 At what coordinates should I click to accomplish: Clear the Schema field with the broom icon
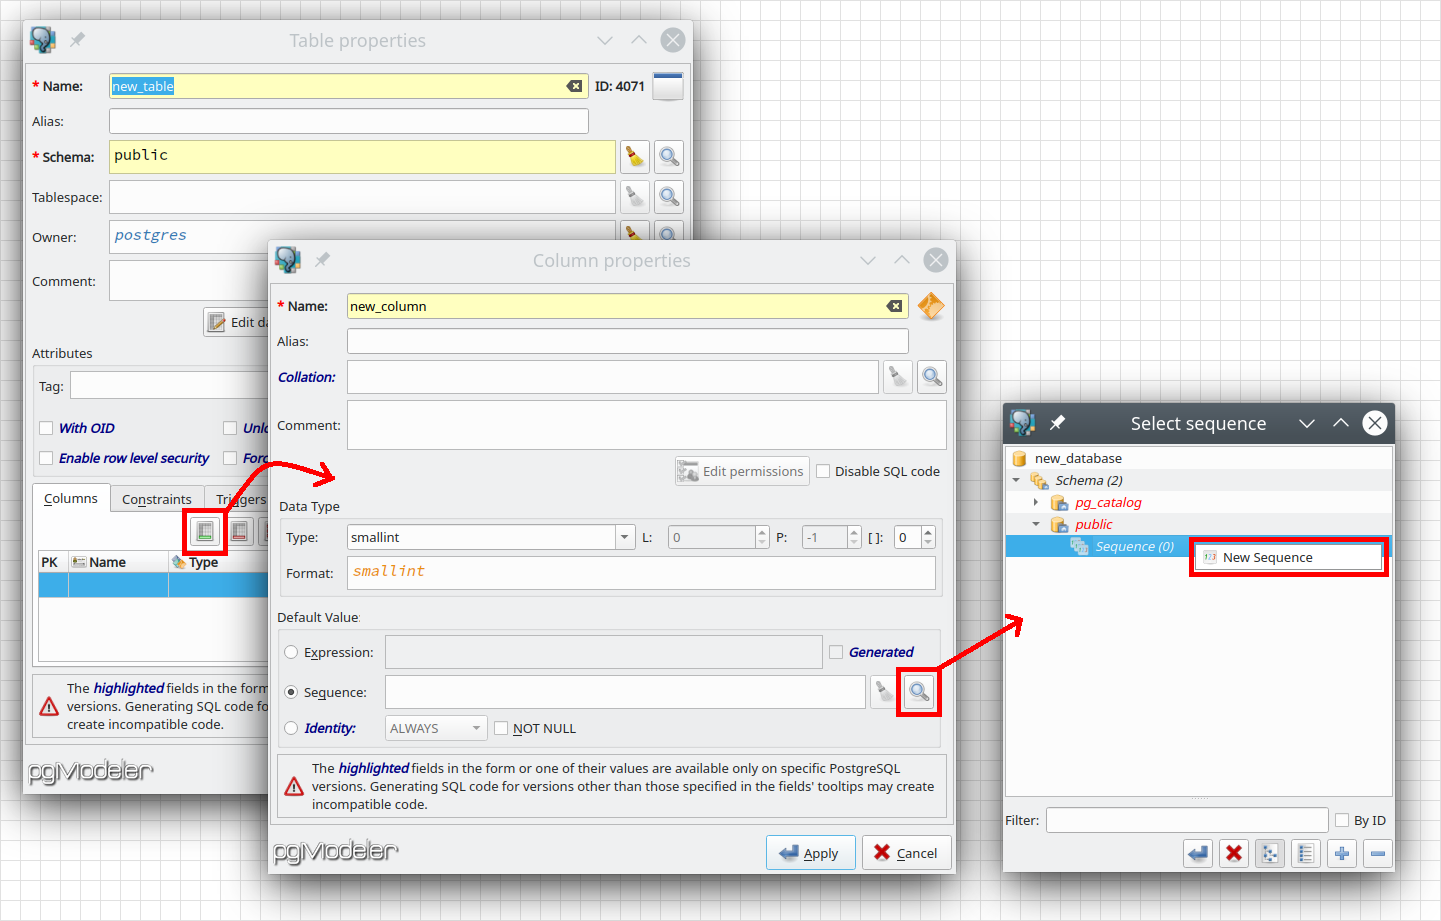[635, 157]
